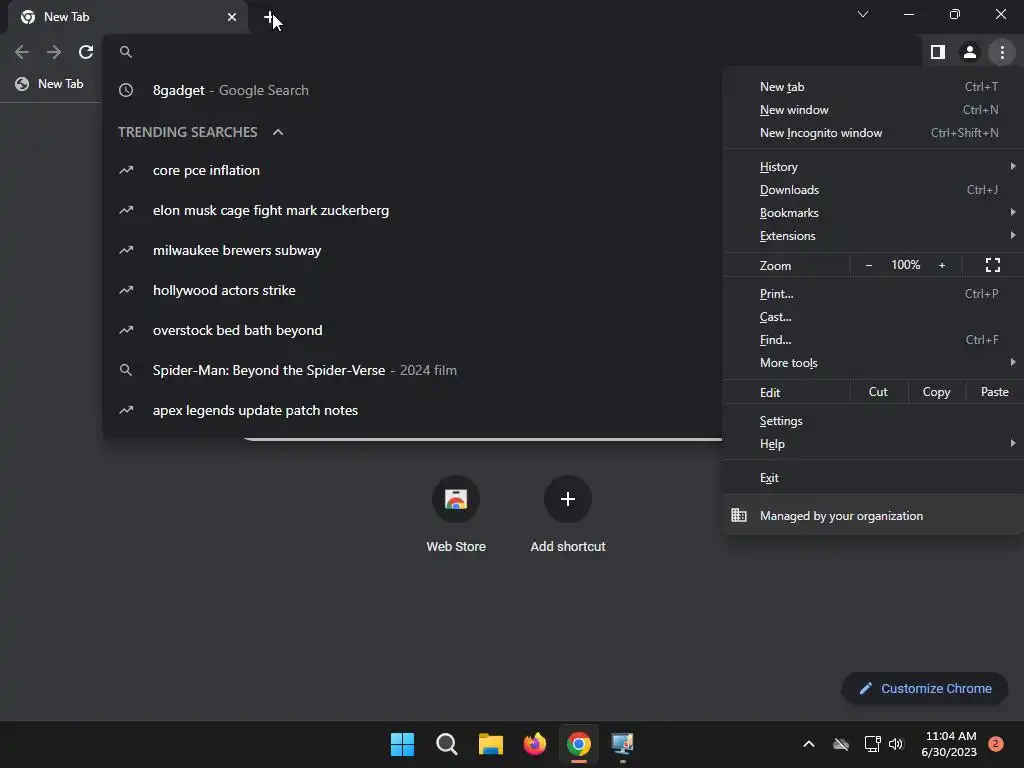Reload the current page
Screen dimensions: 1024x768
pyautogui.click(x=86, y=52)
